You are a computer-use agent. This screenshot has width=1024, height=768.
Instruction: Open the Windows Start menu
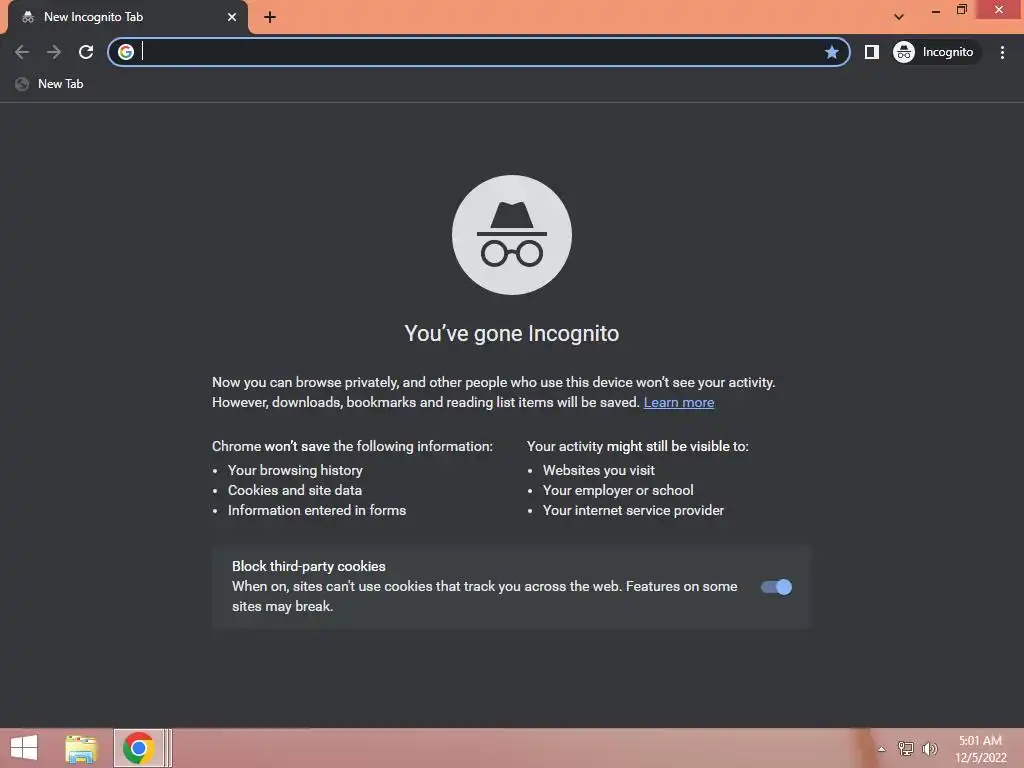point(24,748)
